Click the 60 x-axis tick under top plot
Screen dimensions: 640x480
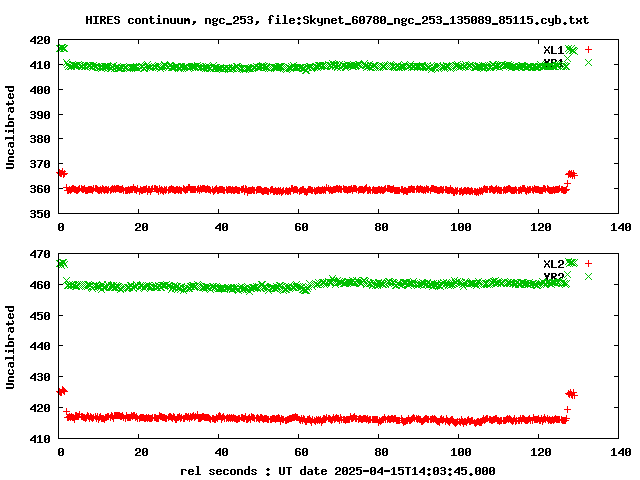click(301, 227)
